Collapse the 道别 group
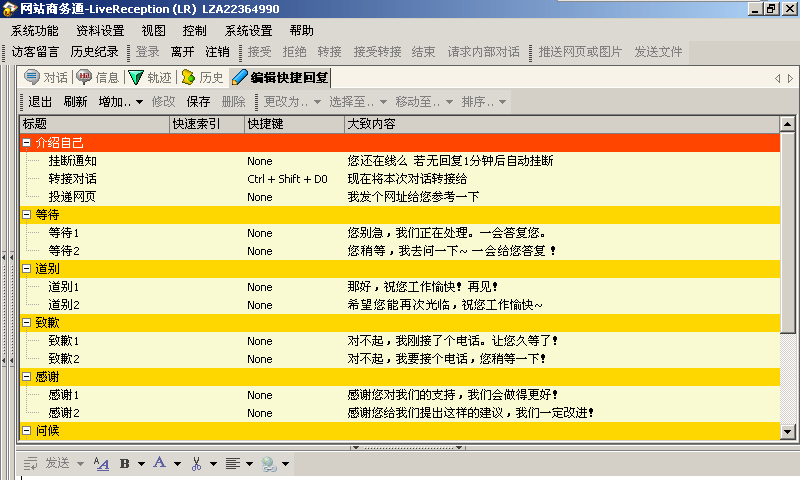 (x=27, y=269)
